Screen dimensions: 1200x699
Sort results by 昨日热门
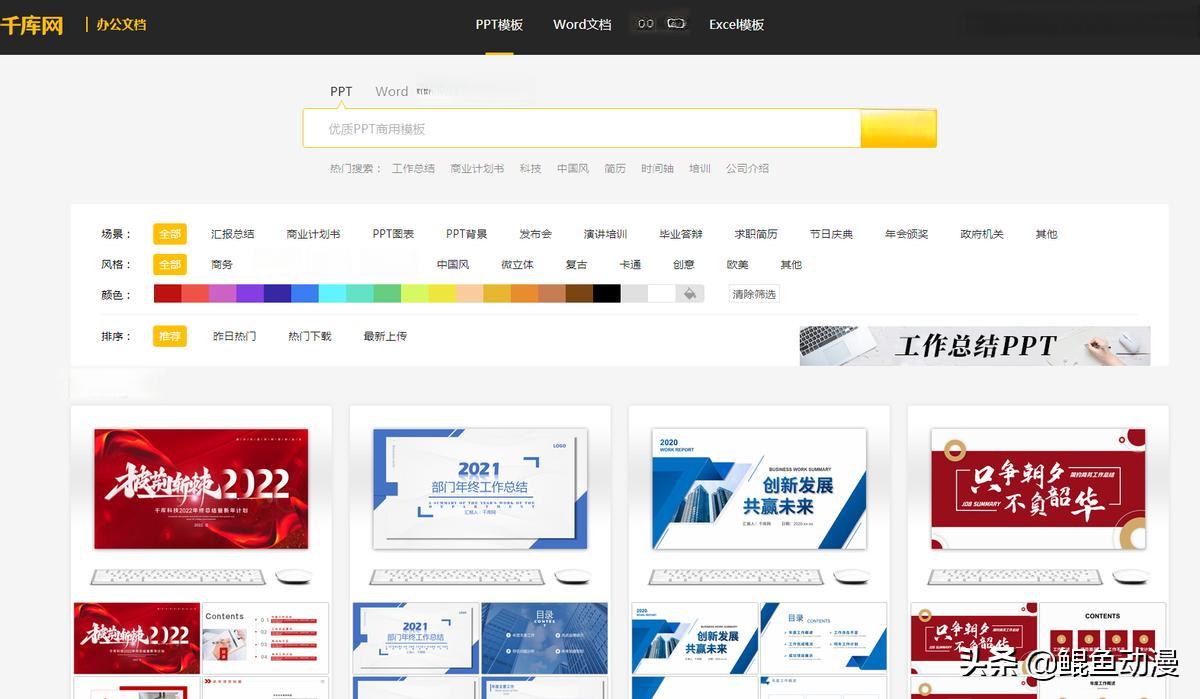pos(234,337)
